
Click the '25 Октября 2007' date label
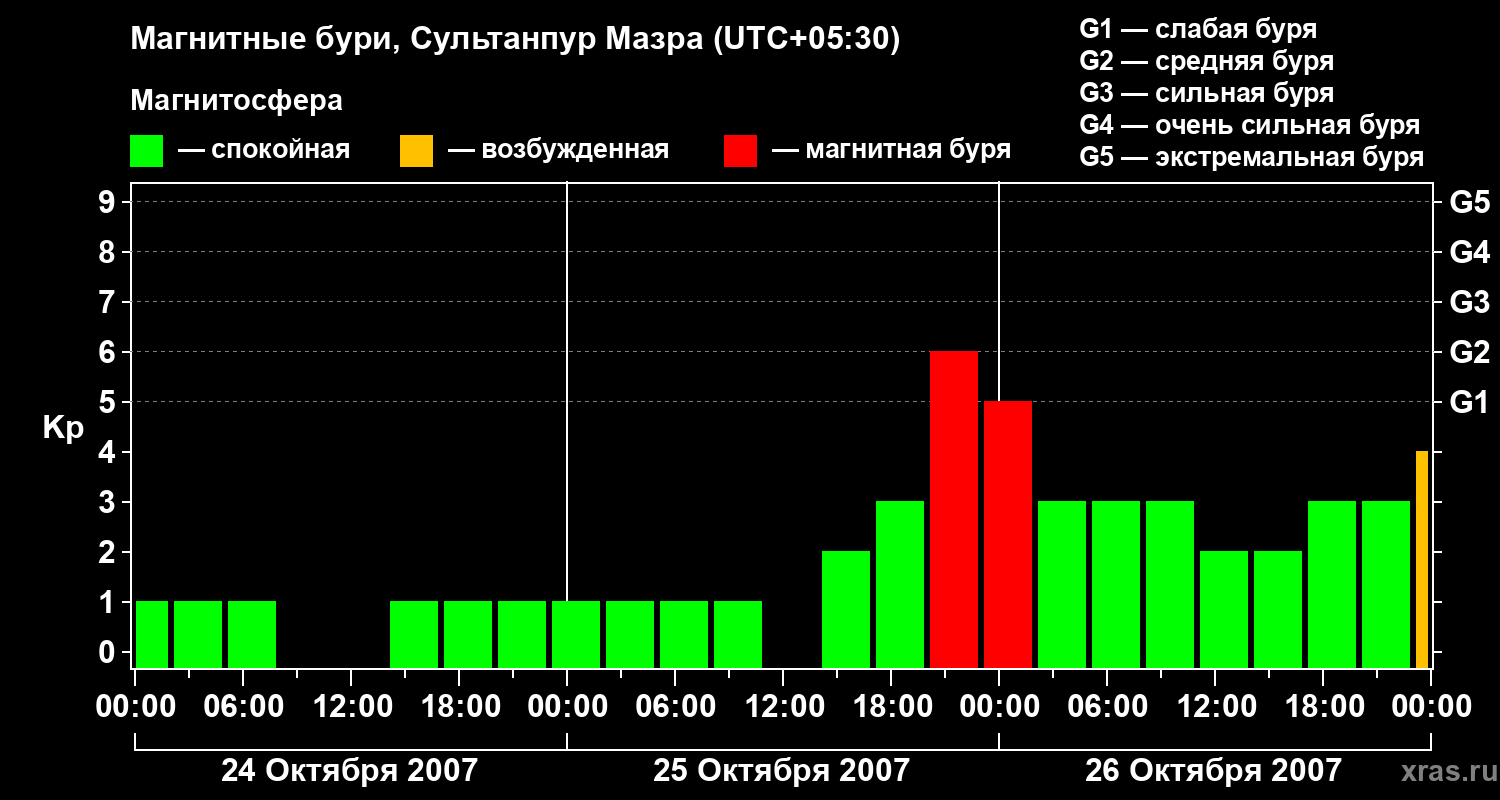tap(782, 771)
